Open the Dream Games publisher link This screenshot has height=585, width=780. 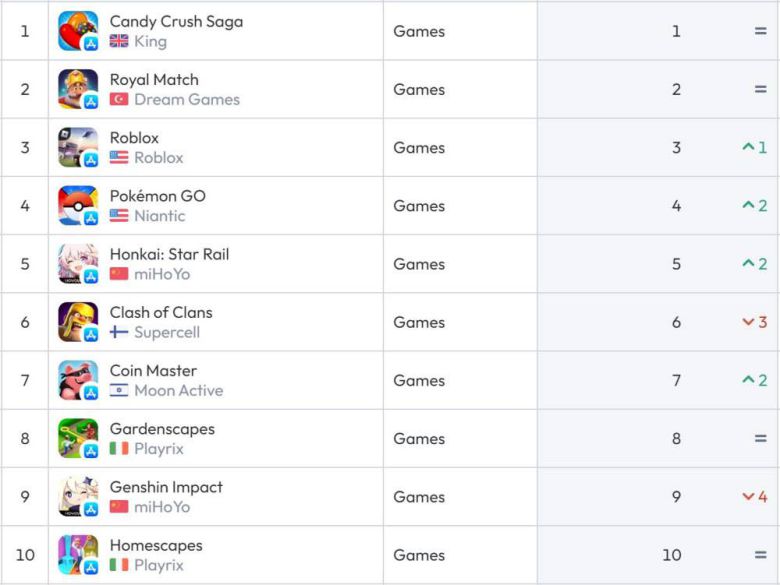point(186,99)
